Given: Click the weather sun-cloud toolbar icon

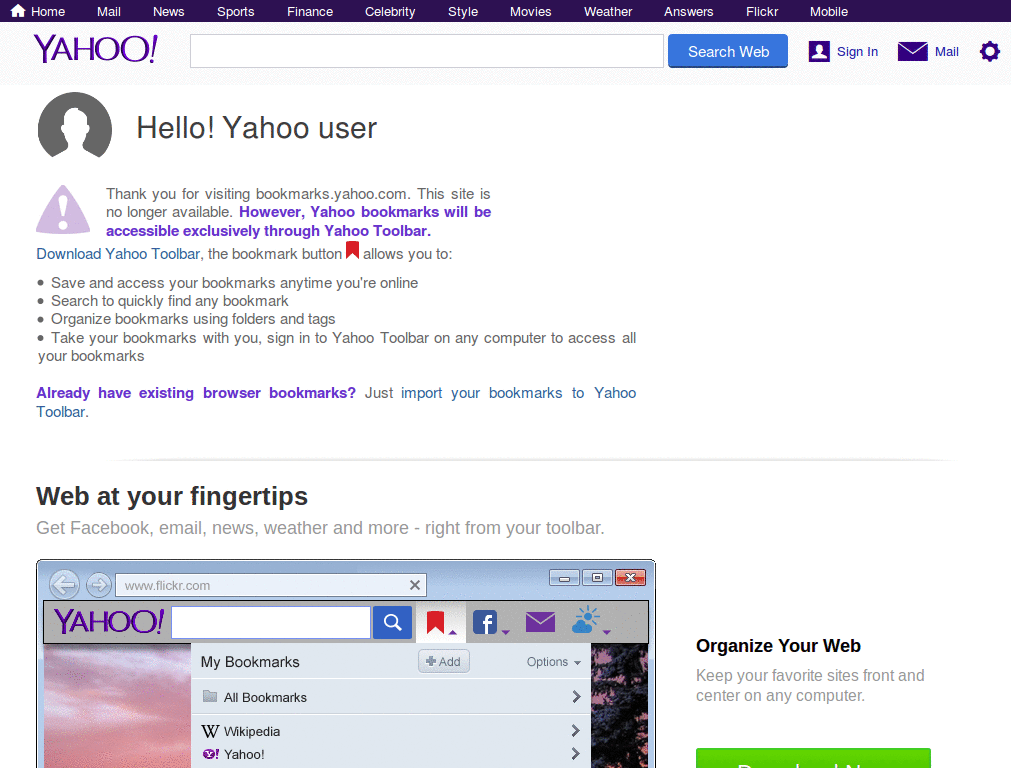Looking at the screenshot, I should 586,620.
